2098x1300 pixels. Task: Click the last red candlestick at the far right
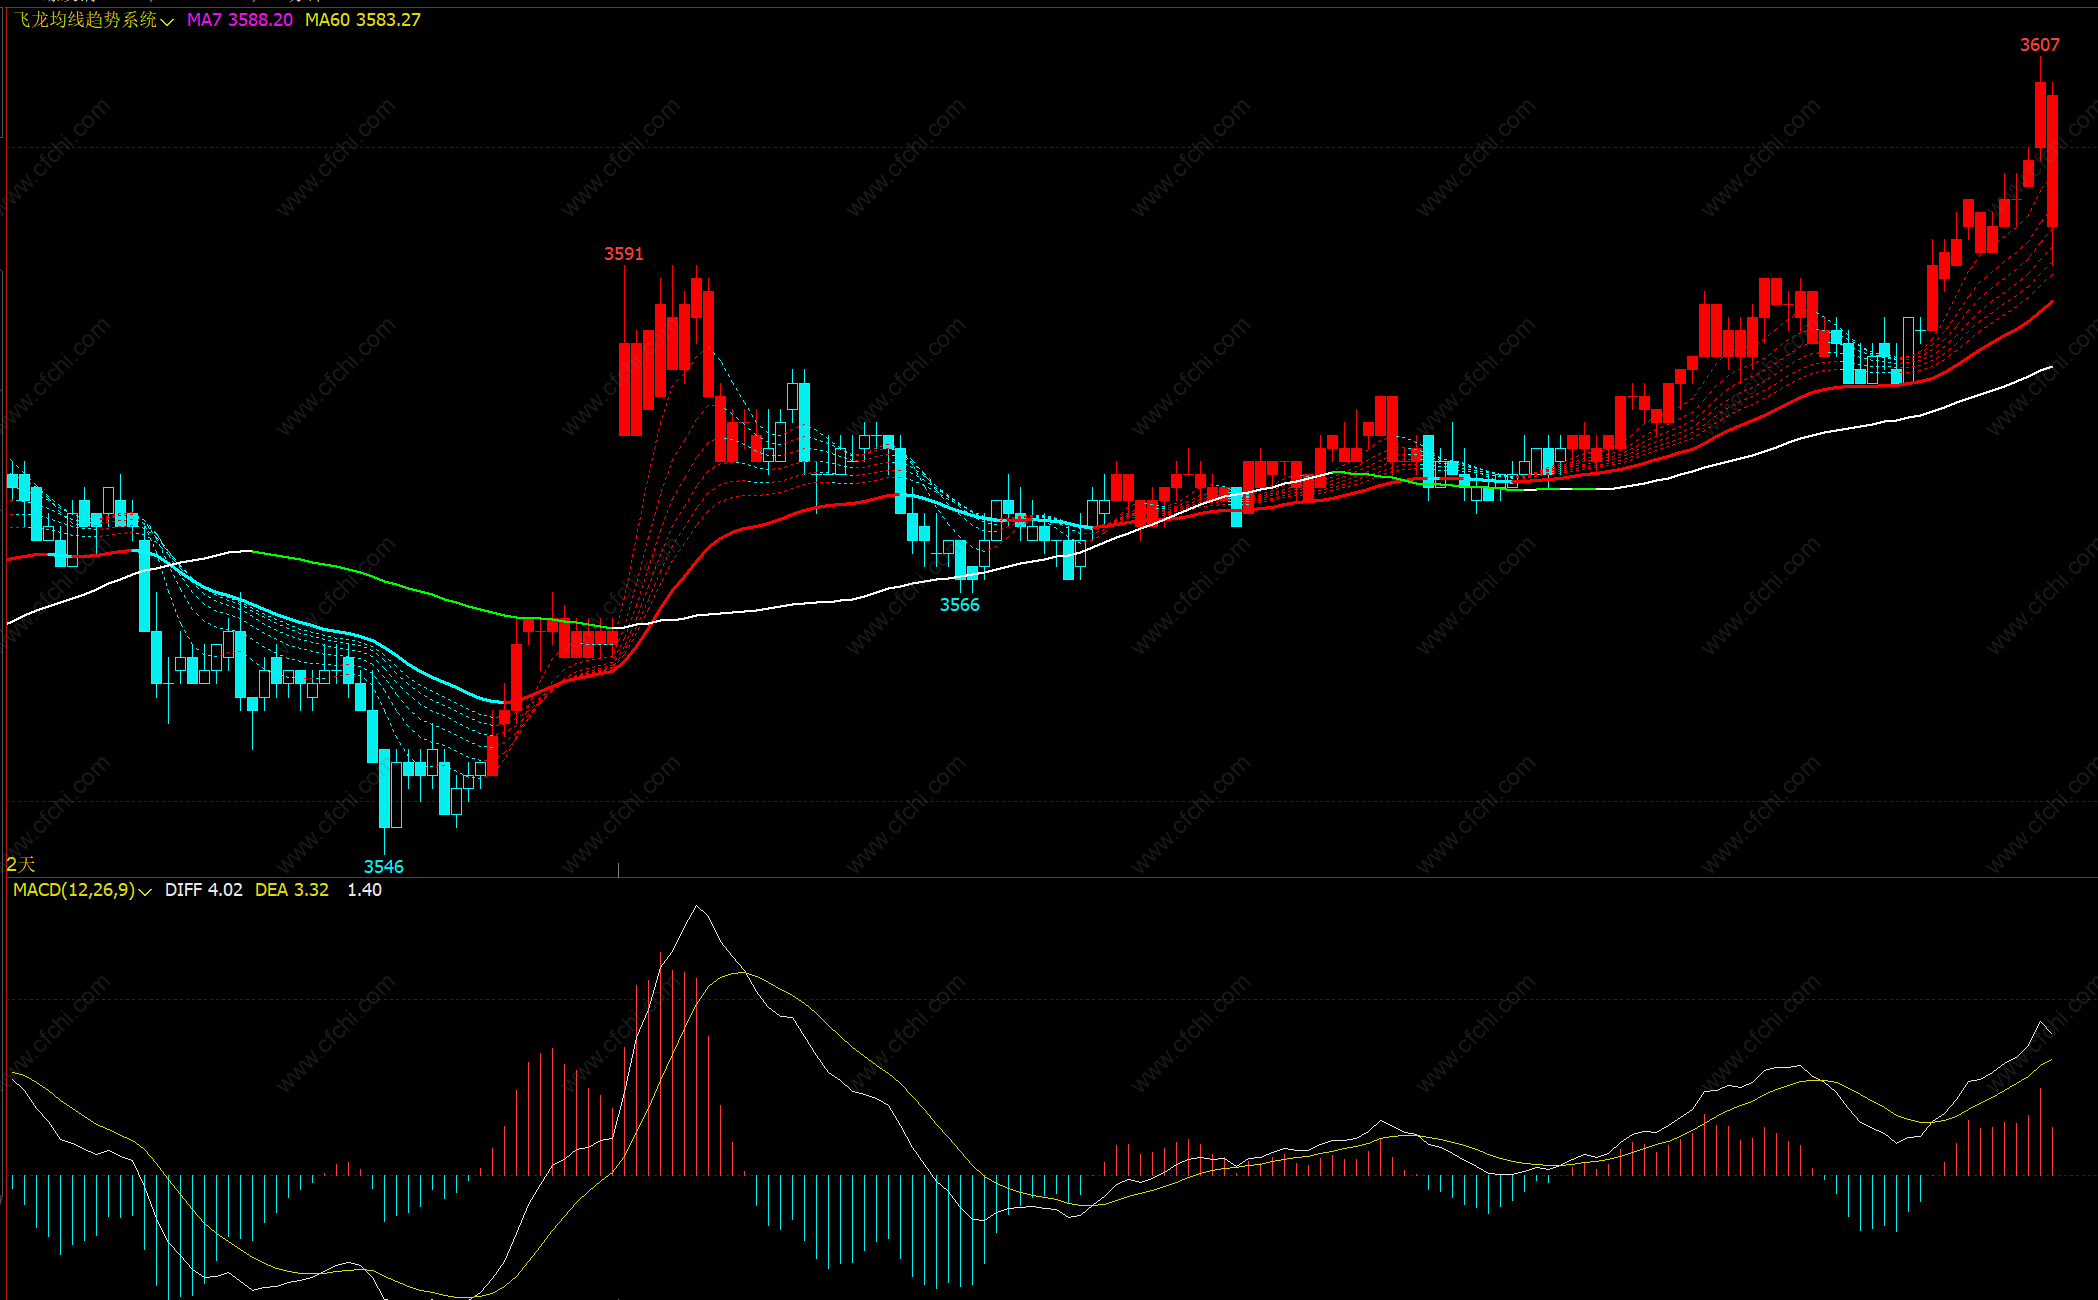2052,160
